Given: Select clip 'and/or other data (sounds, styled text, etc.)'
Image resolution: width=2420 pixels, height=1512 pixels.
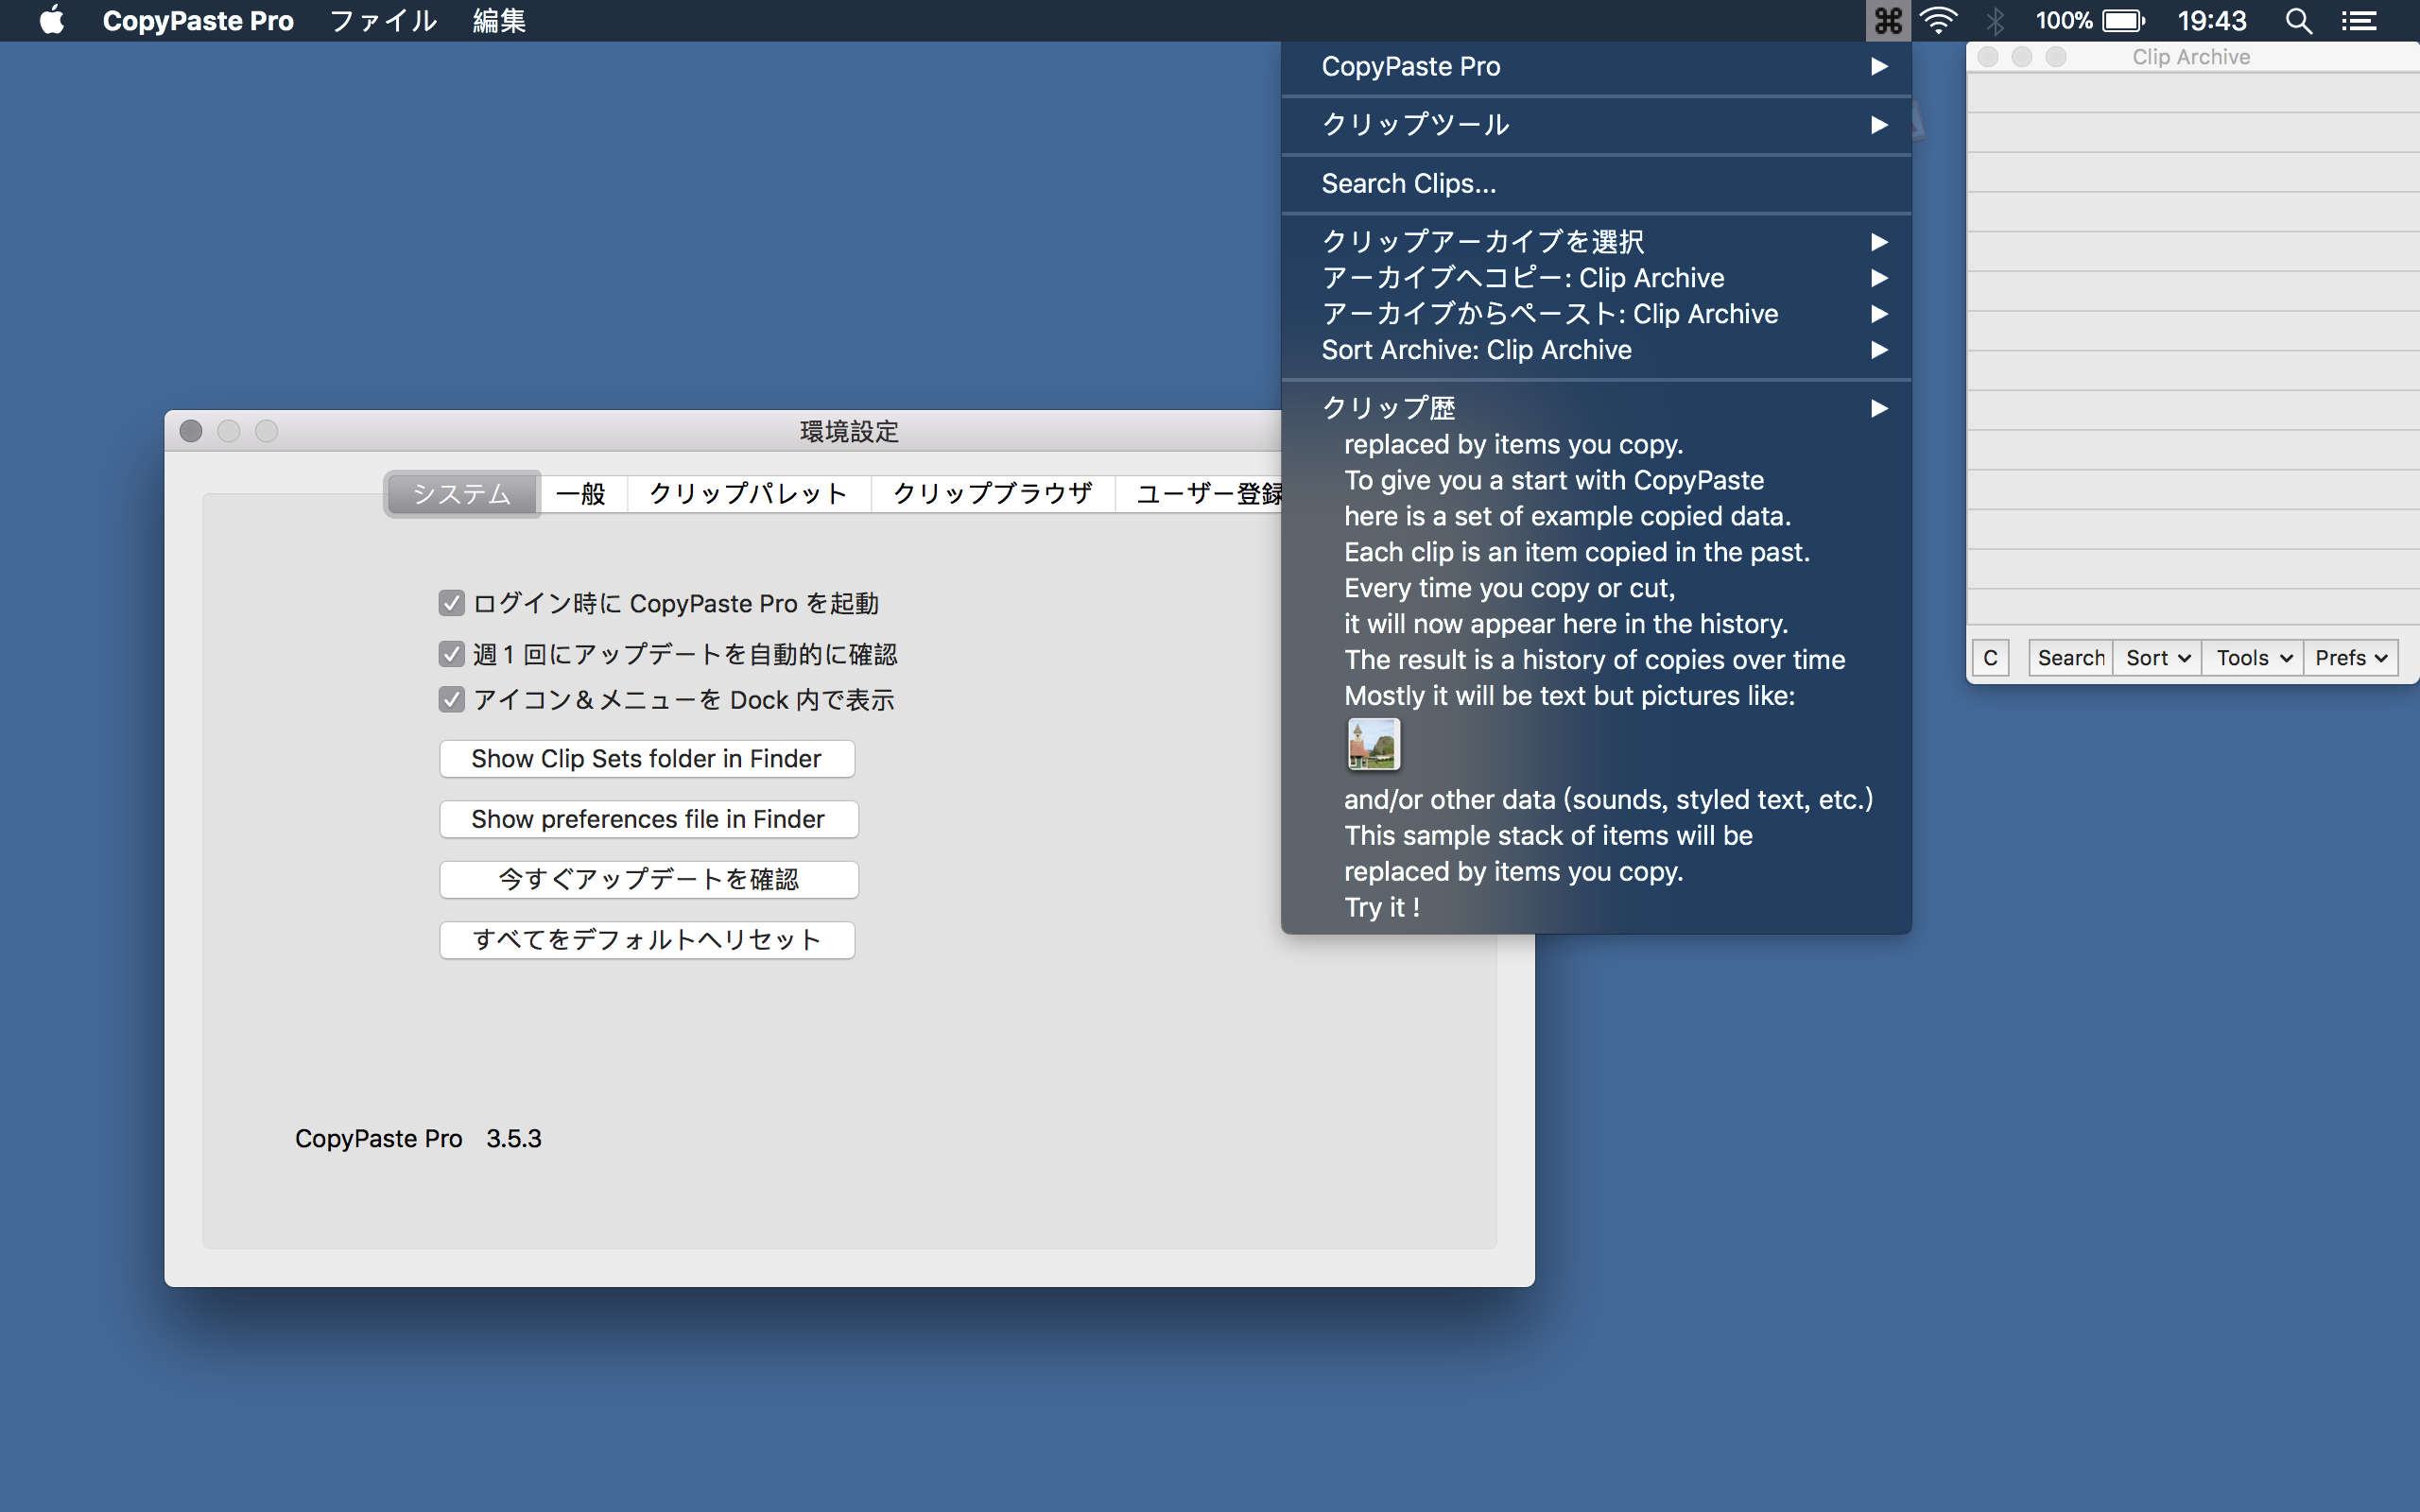Looking at the screenshot, I should coord(1596,800).
